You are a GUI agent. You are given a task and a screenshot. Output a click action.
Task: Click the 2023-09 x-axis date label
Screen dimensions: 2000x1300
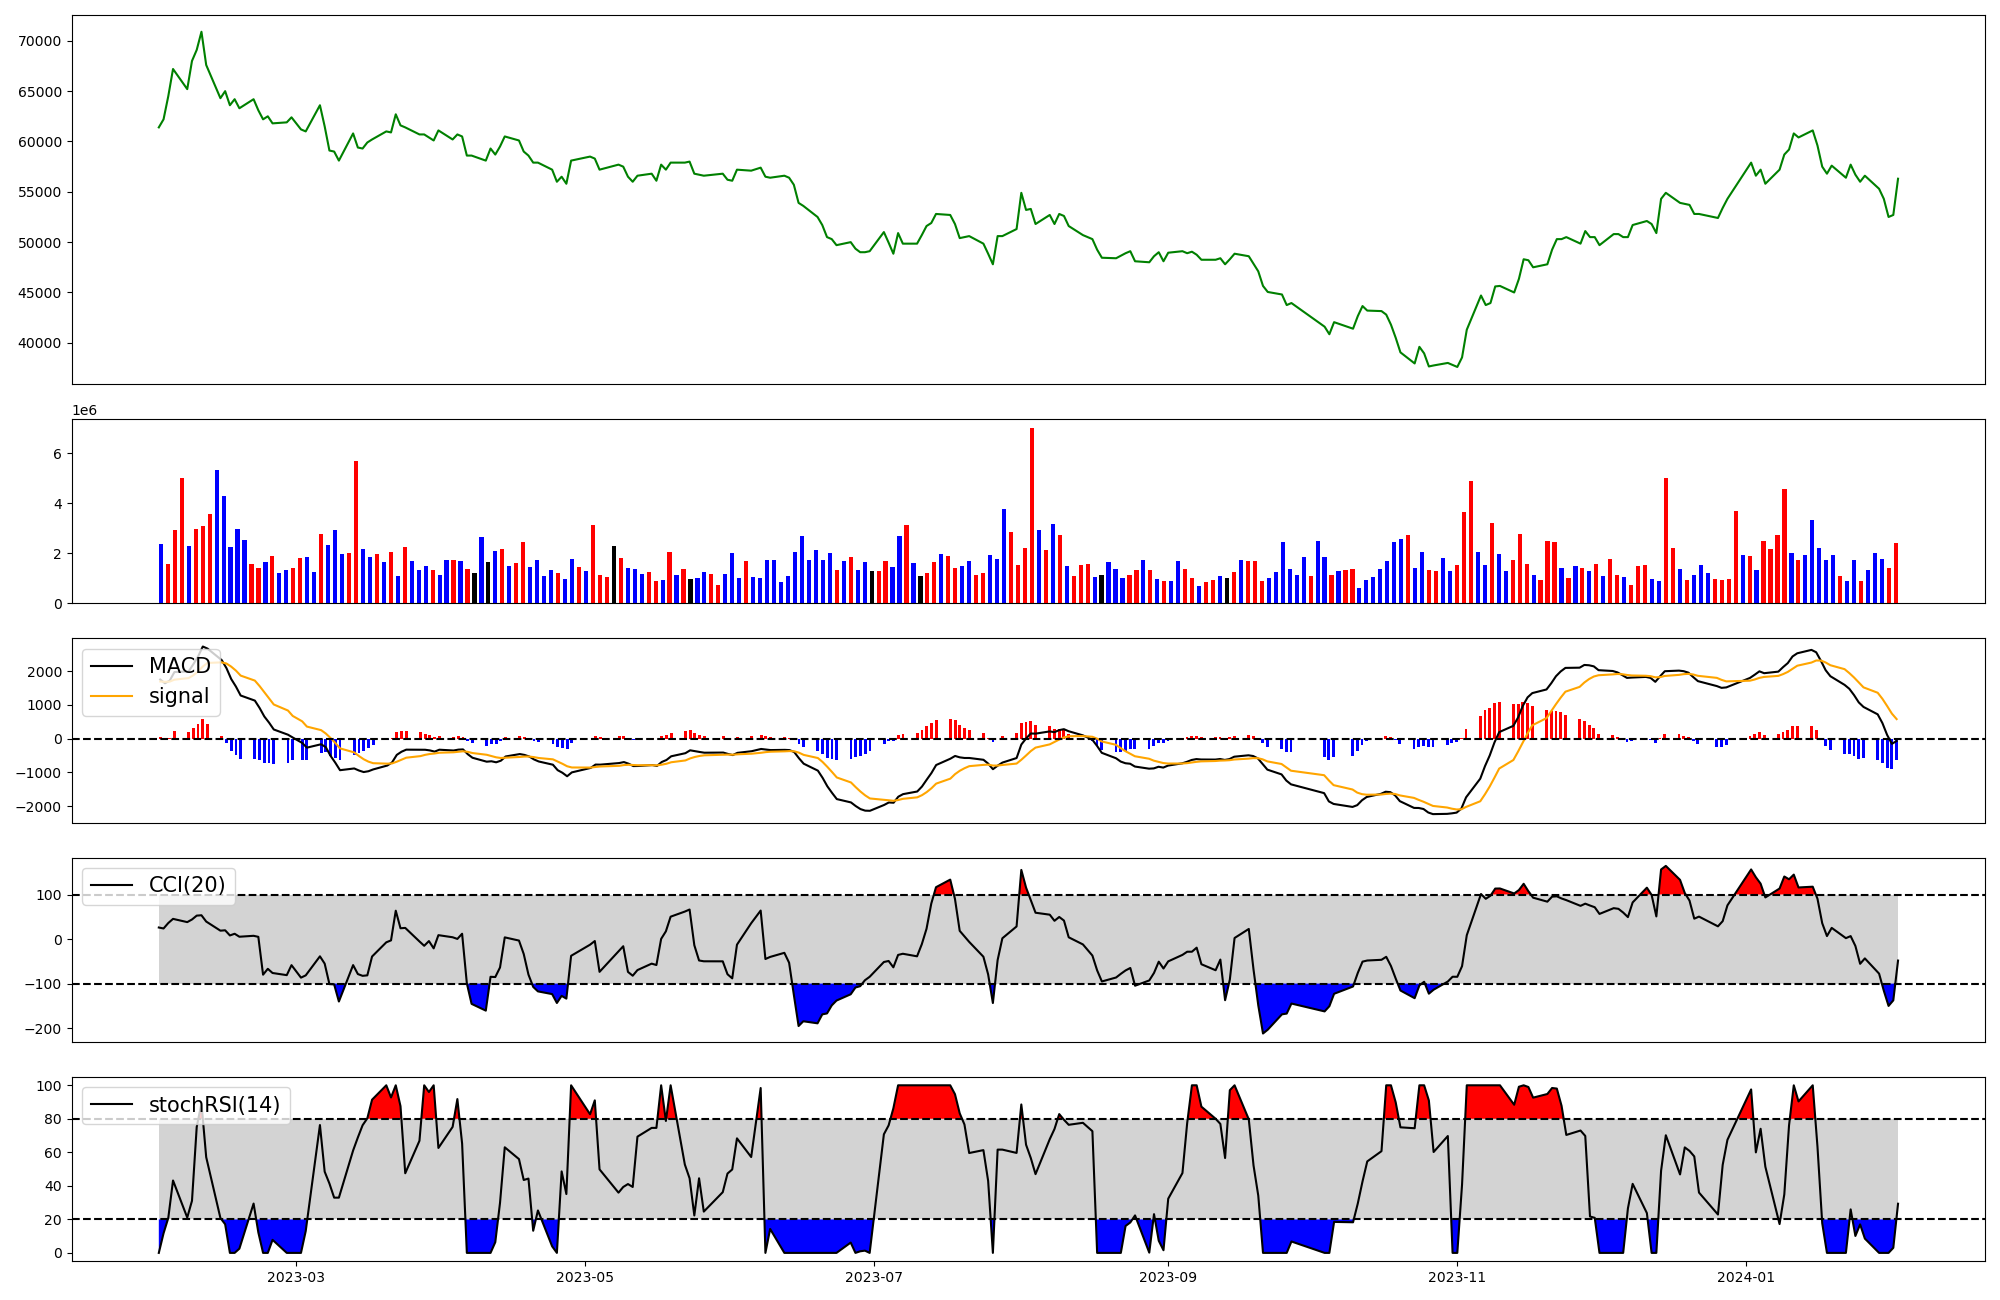(1168, 1277)
